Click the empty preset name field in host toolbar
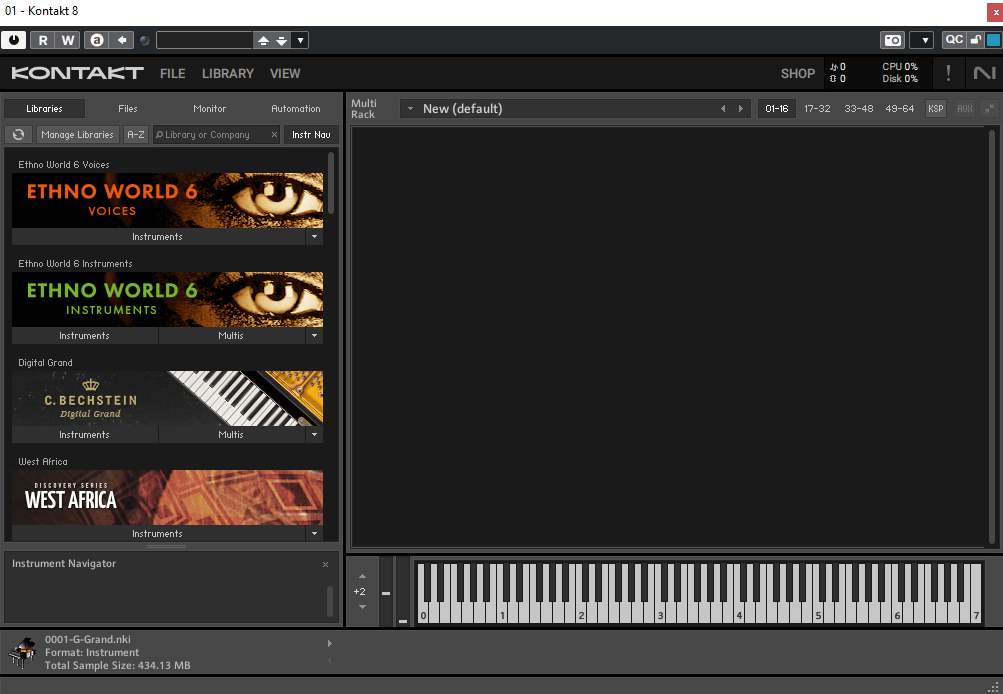This screenshot has width=1003, height=694. click(205, 40)
